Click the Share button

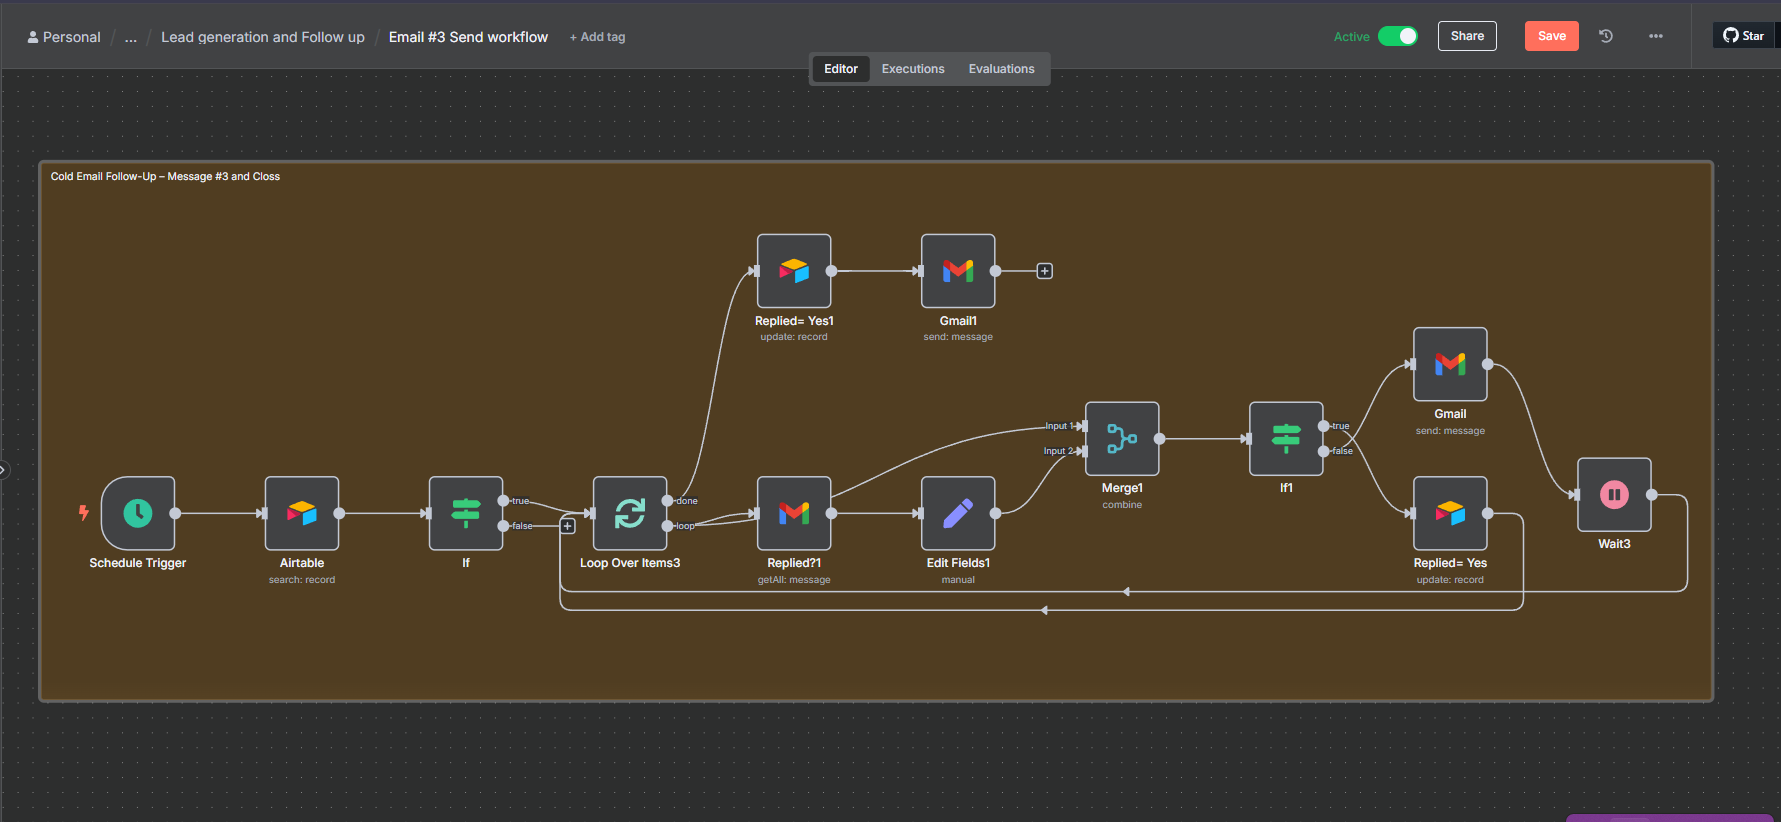click(1467, 36)
